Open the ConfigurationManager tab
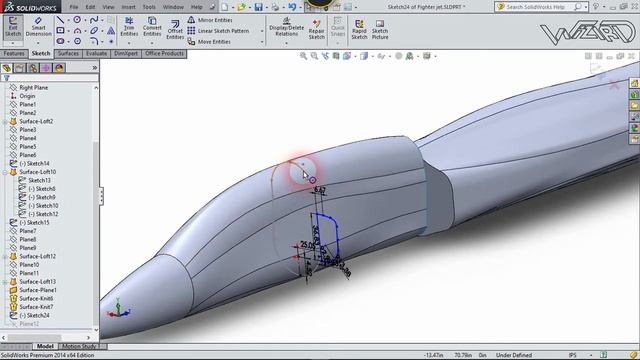The image size is (640, 360). 33,68
